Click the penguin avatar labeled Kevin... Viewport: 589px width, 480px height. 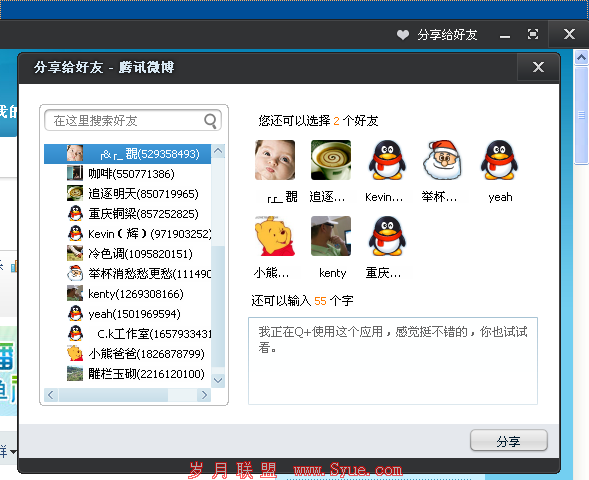[x=387, y=160]
